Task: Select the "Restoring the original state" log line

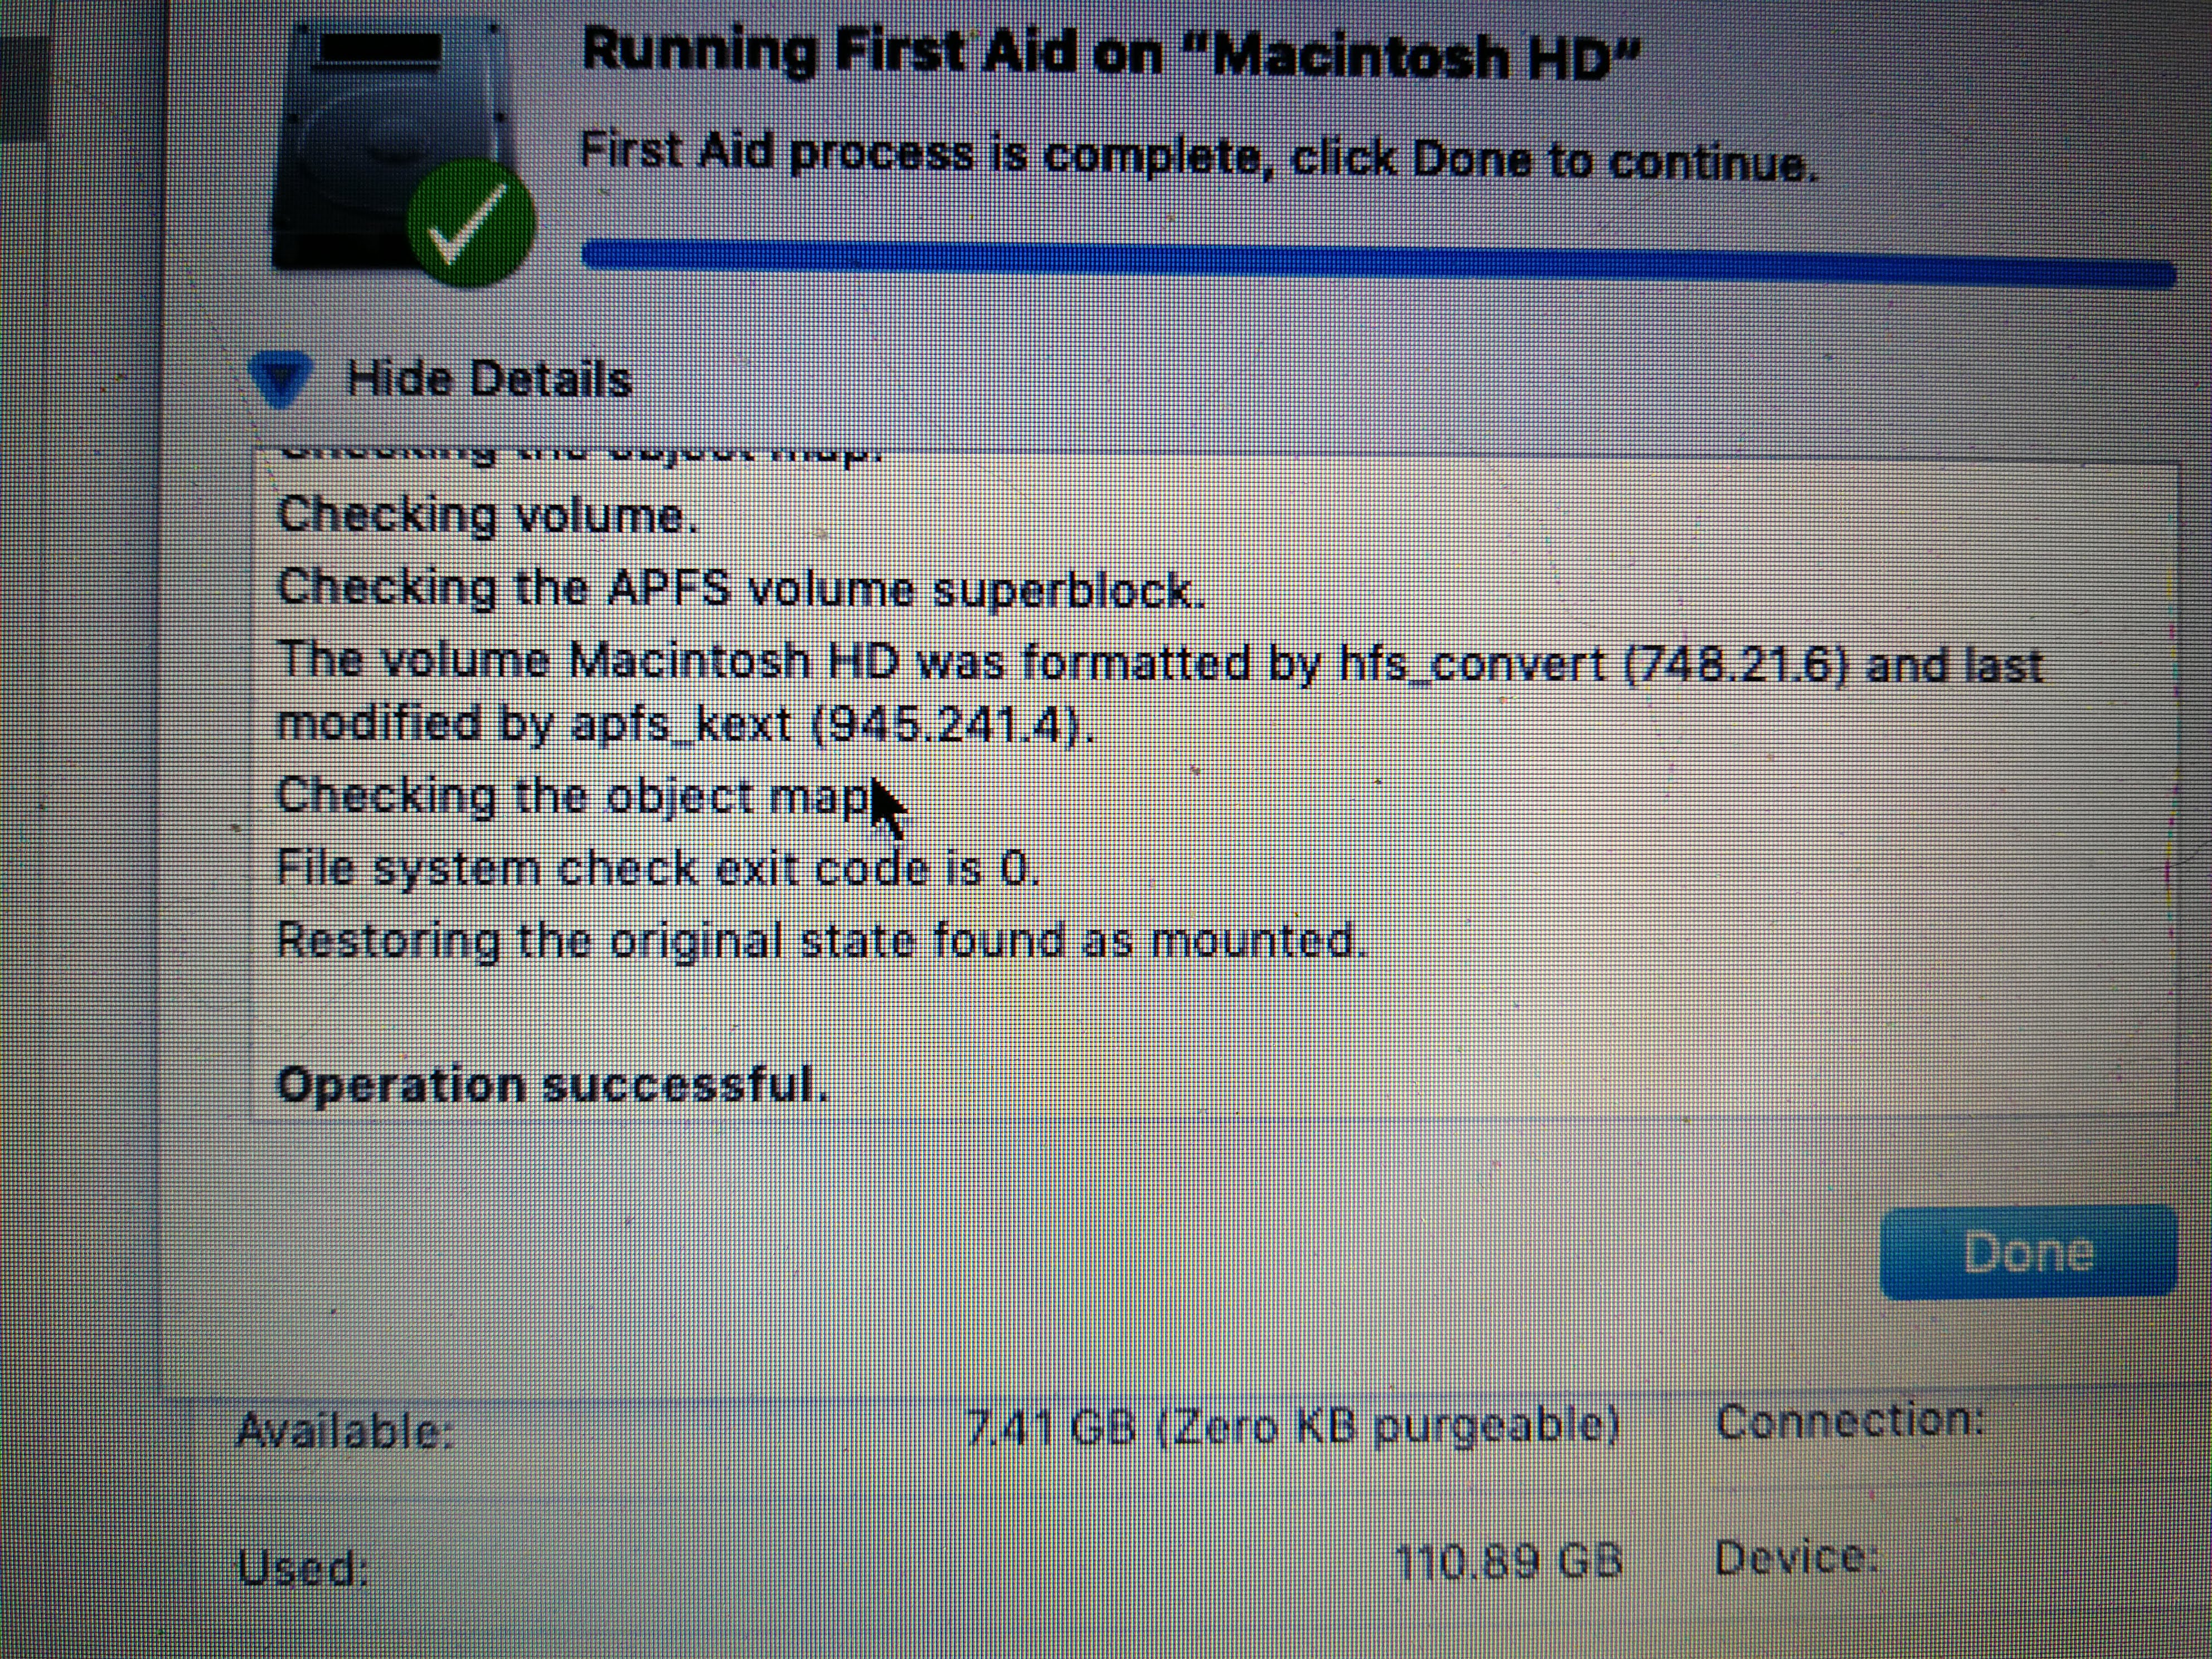Action: [821, 940]
